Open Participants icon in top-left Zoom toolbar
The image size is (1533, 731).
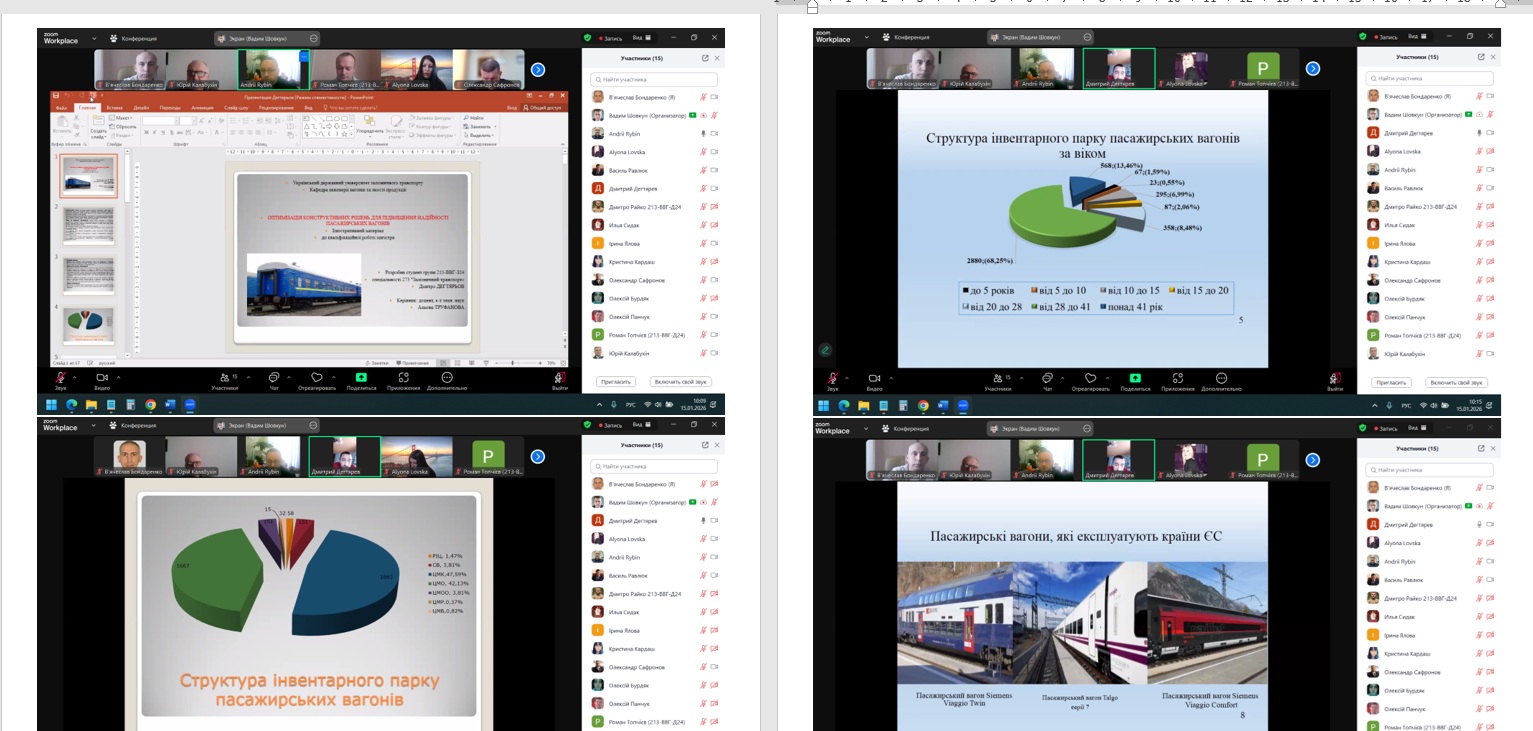(223, 378)
